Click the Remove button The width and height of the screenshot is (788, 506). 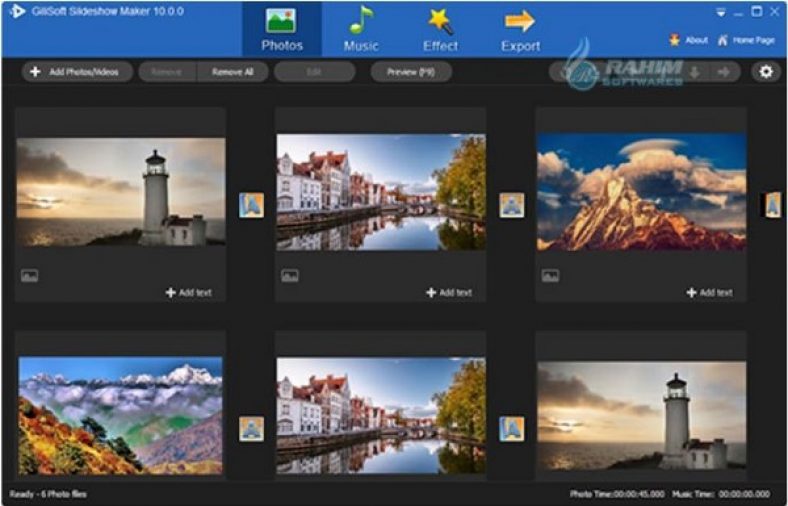pyautogui.click(x=167, y=72)
